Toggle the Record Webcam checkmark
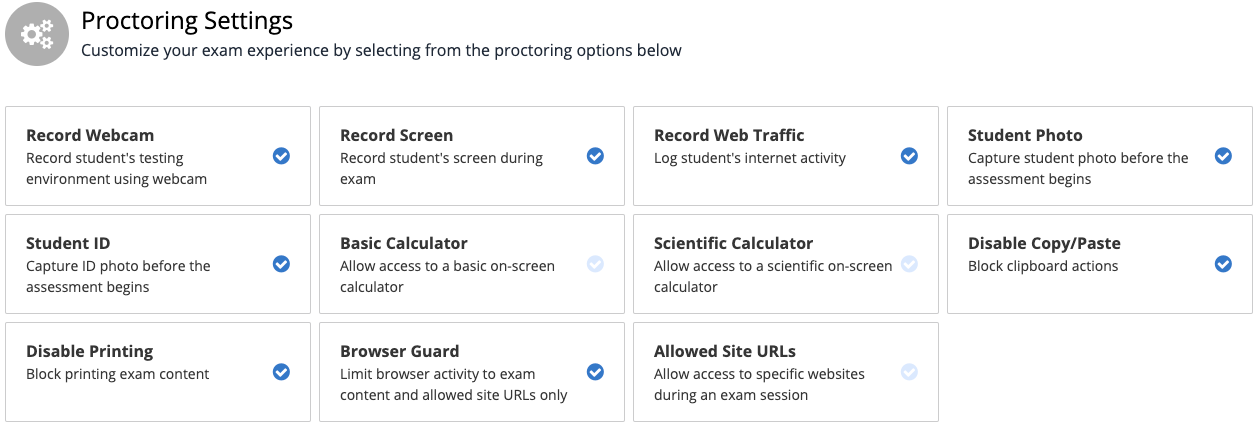The height and width of the screenshot is (428, 1254). (281, 156)
